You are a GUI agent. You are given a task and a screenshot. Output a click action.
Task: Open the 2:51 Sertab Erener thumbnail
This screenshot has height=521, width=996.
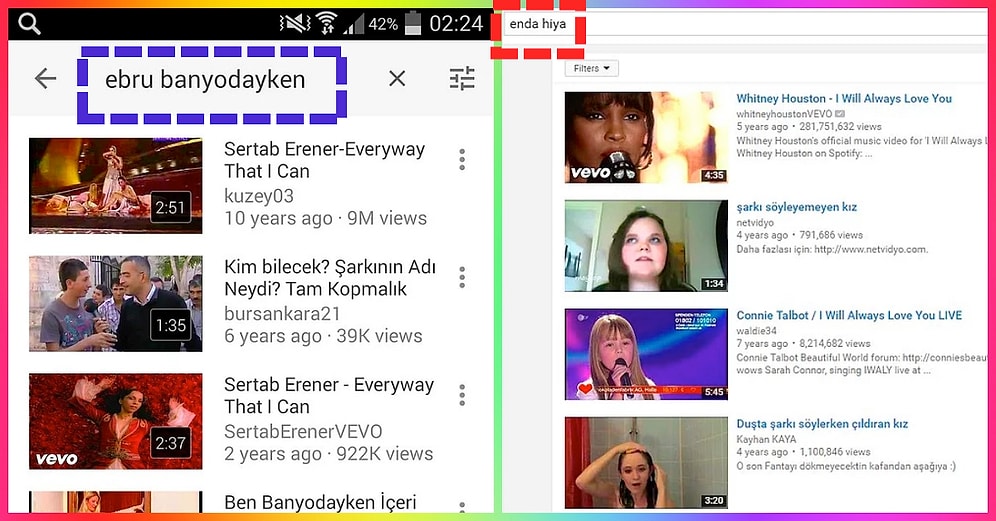coord(116,186)
